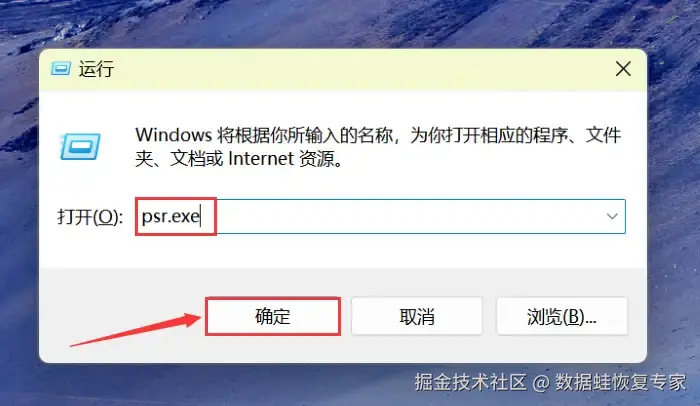Click the description line starting with Windows

click(378, 135)
